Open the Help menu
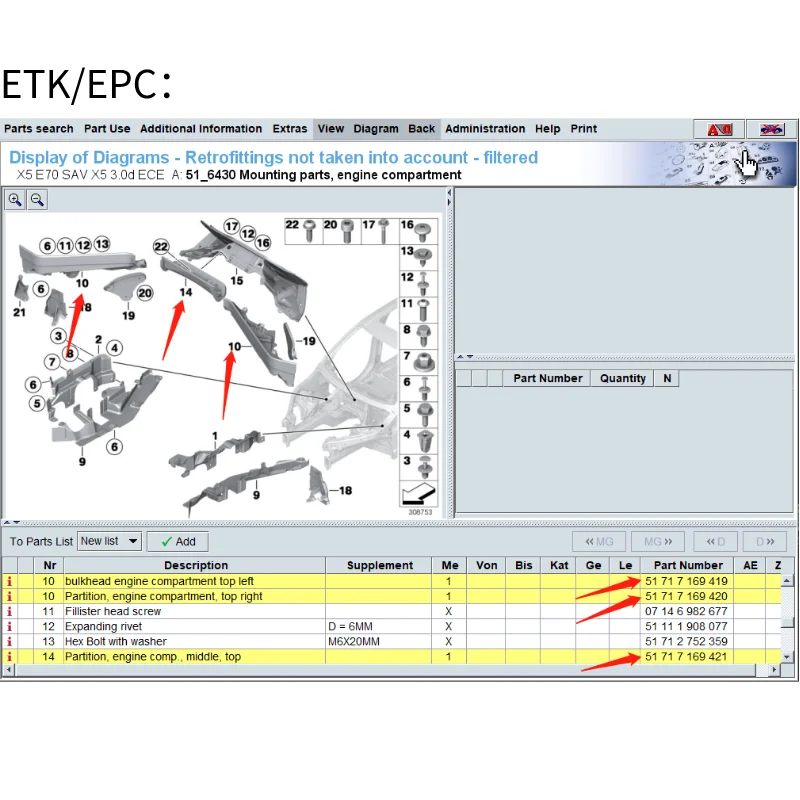800x800 pixels. coord(547,129)
